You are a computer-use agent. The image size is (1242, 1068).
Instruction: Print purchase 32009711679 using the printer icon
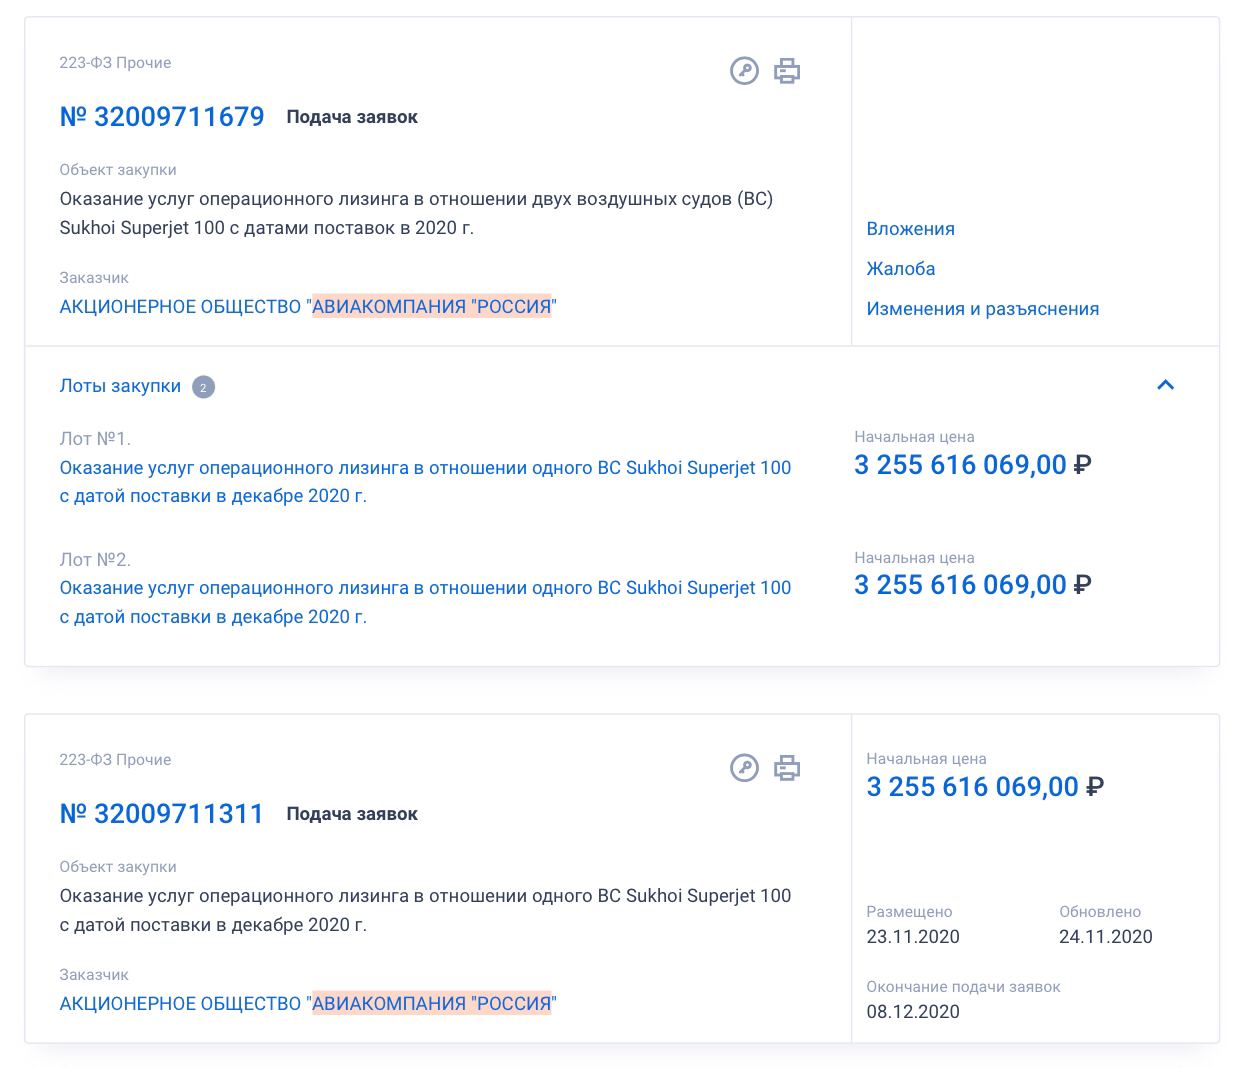(x=788, y=71)
